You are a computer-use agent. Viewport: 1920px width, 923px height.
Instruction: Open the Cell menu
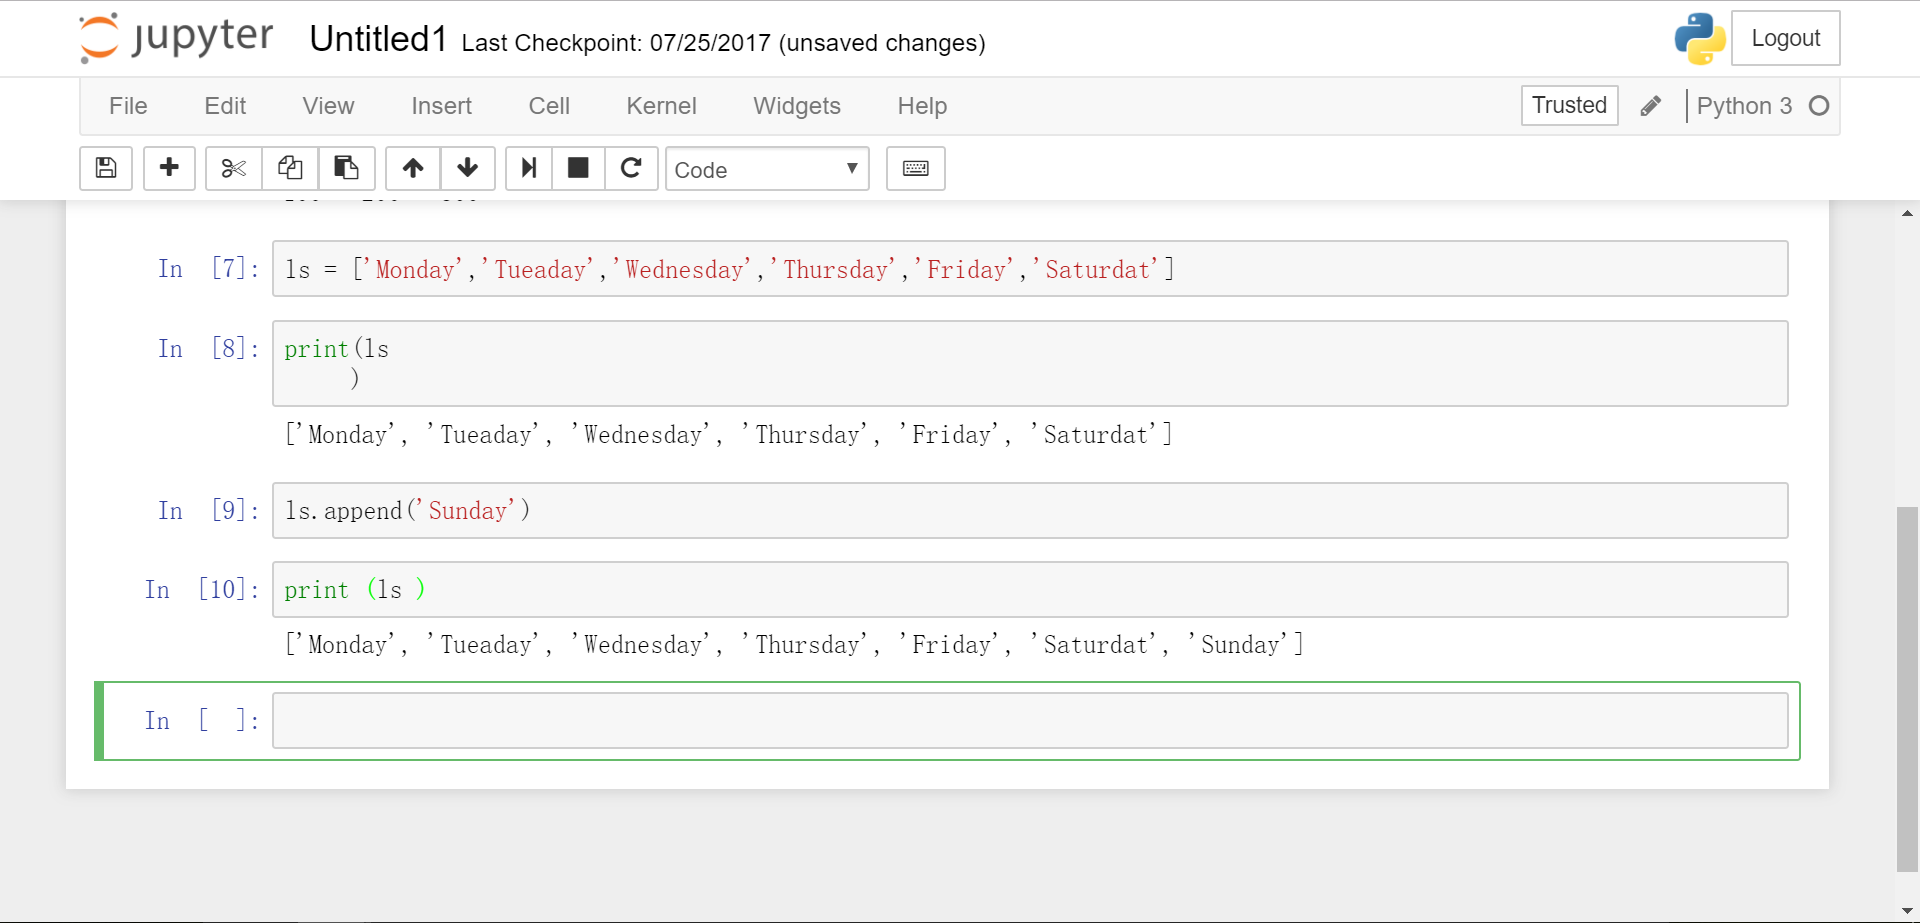tap(549, 106)
